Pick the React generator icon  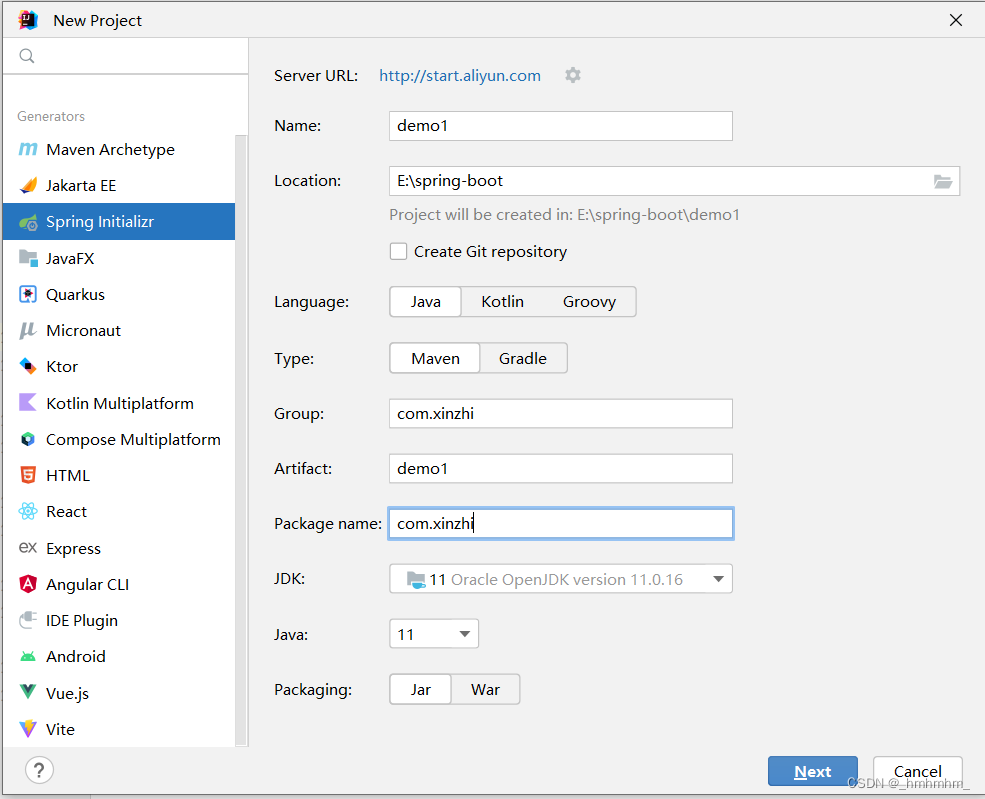[x=28, y=511]
